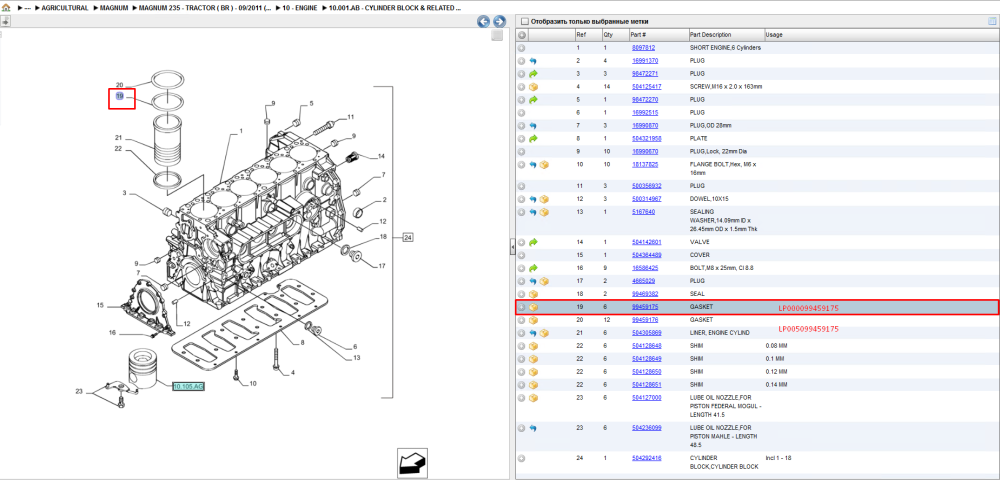Viewport: 1000px width, 480px height.
Task: Click the large arrow icon below the diagram
Action: [412, 463]
